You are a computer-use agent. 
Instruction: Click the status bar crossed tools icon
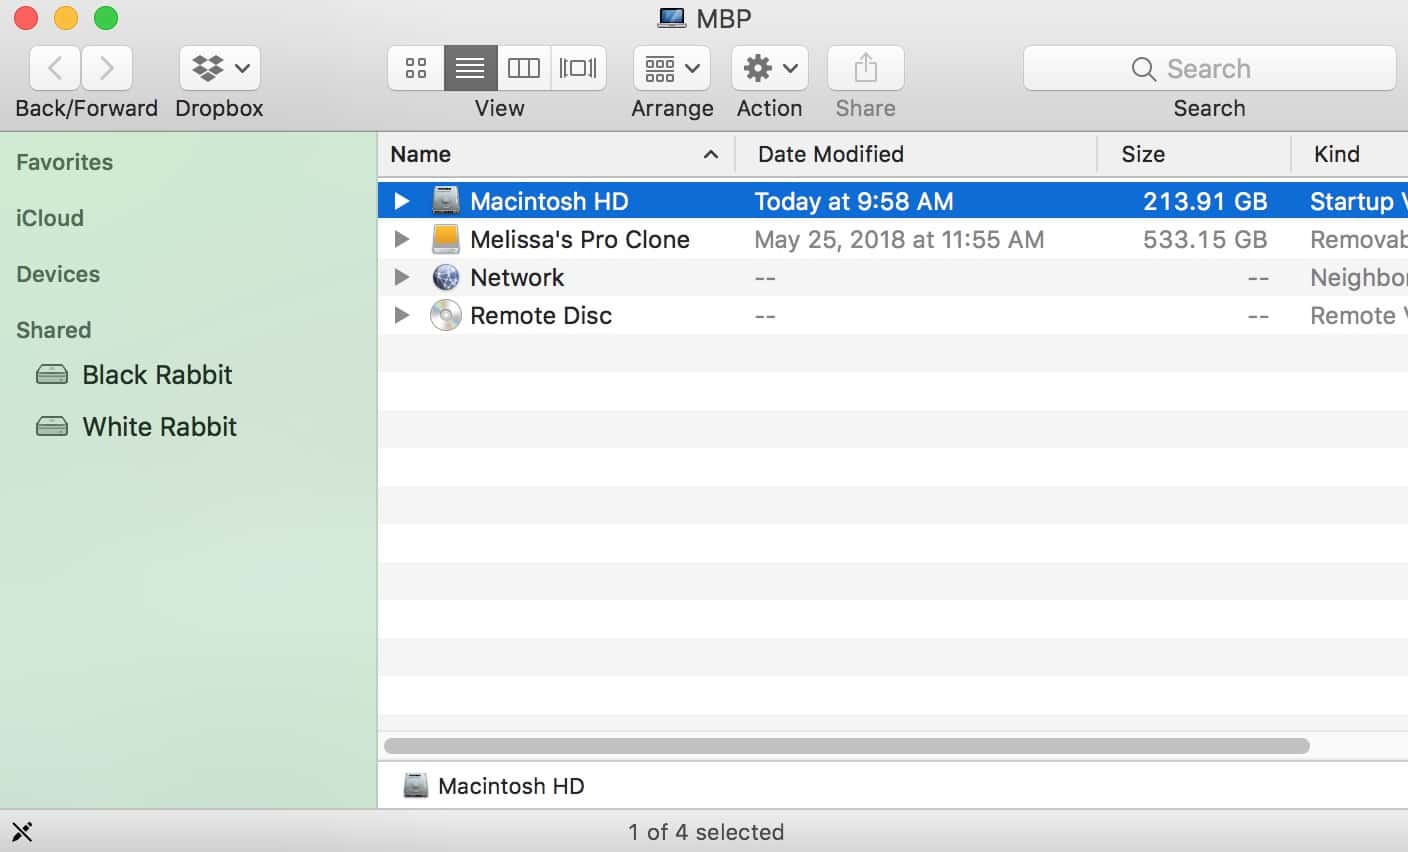pos(22,832)
